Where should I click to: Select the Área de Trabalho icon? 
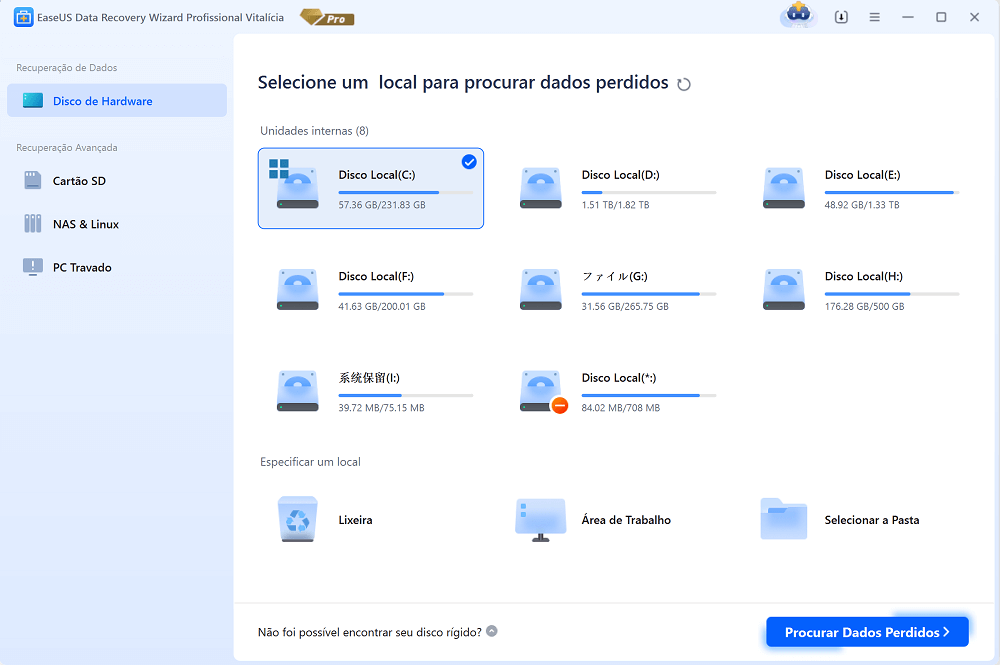click(x=540, y=520)
